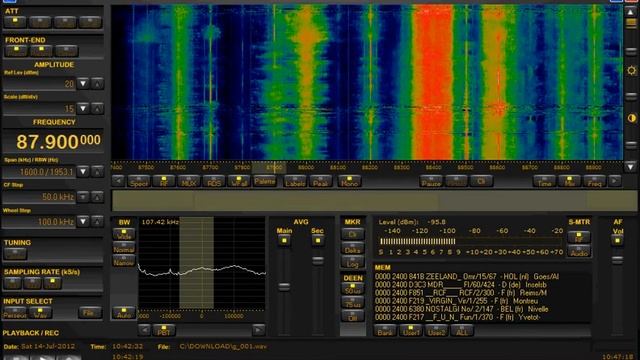The image size is (640, 360).
Task: Click the down arrow below the waterfall sliders
Action: click(631, 167)
